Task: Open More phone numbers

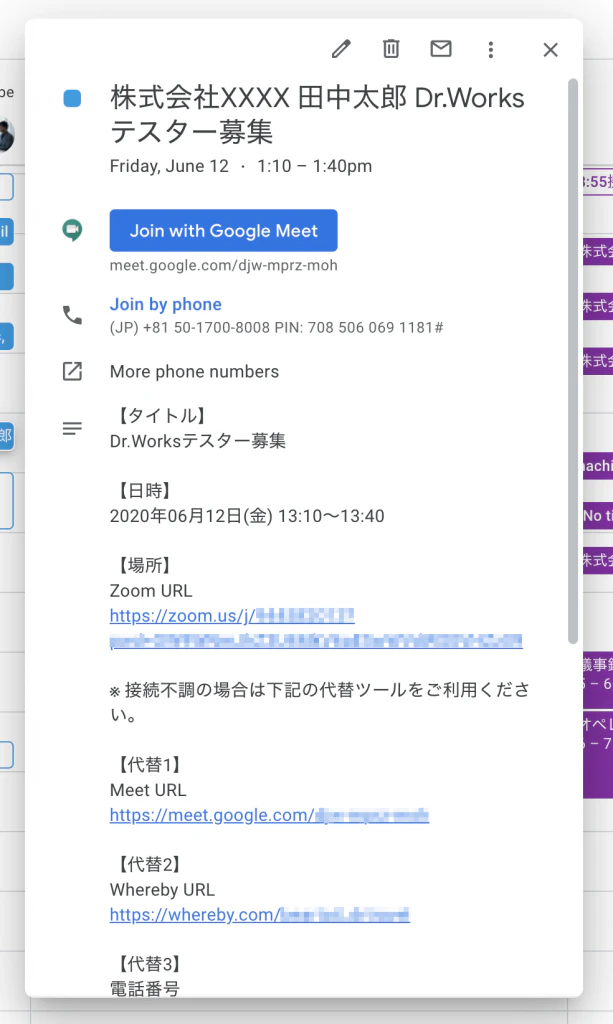Action: point(194,371)
